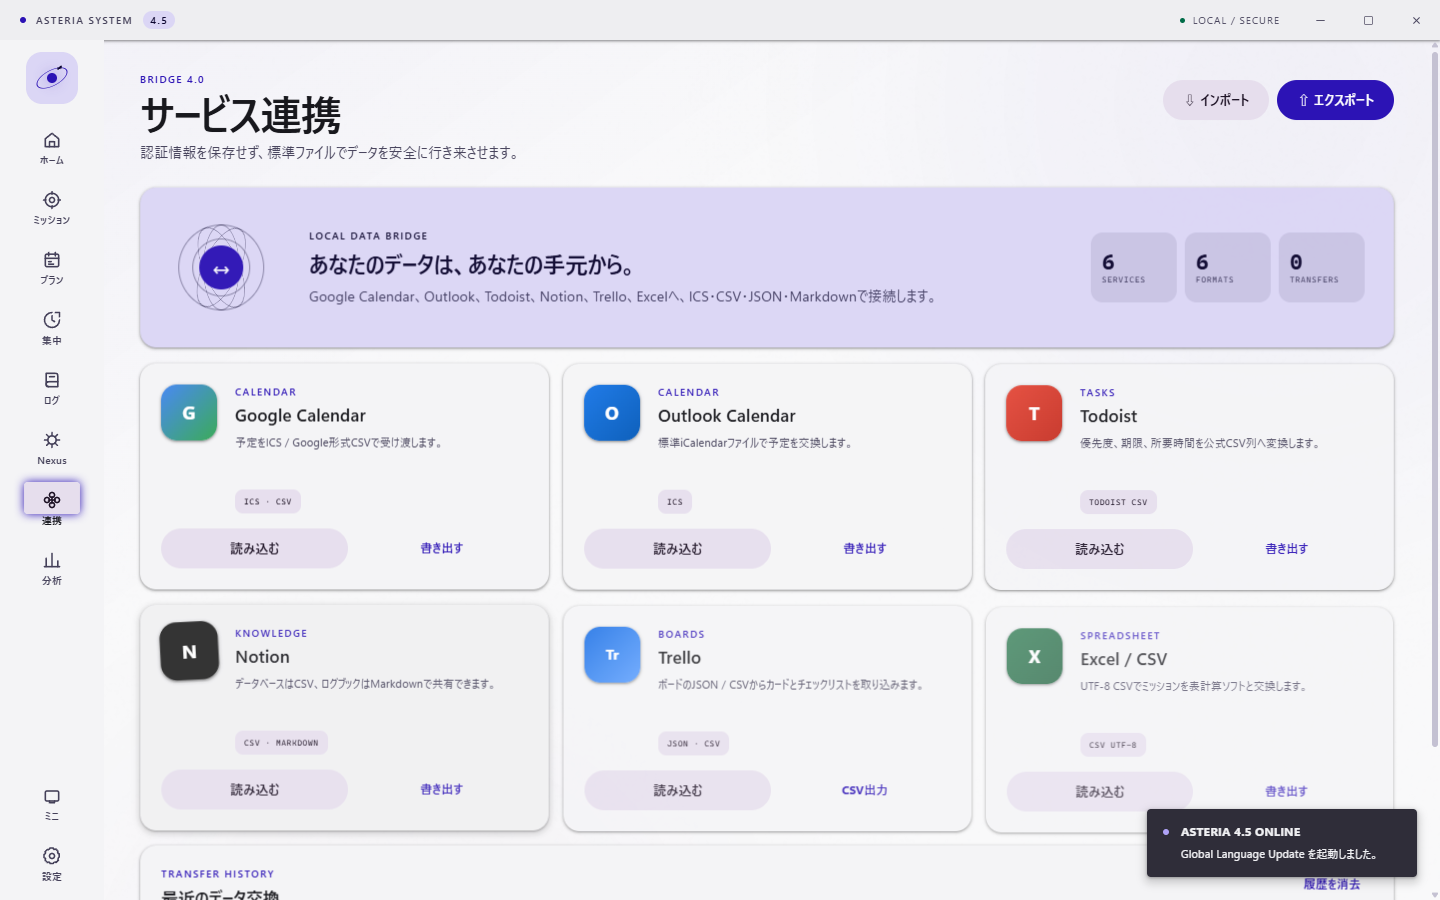This screenshot has height=900, width=1440.
Task: Click 読み込む on Excel / CSV card
Action: coord(1099,791)
